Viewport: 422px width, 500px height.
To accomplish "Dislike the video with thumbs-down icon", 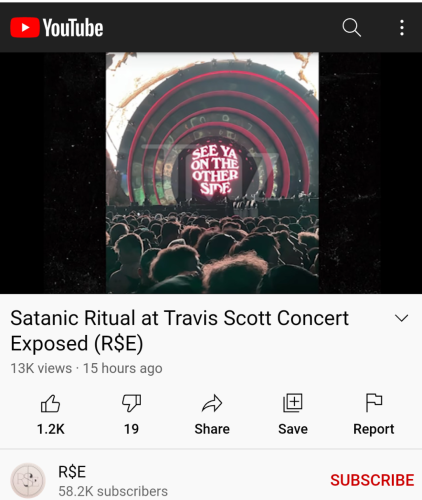I will [x=131, y=403].
